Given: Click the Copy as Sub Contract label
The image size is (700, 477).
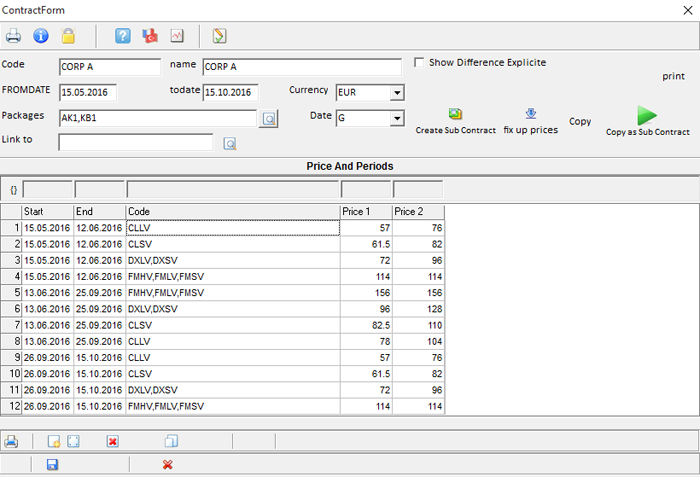Looking at the screenshot, I should pyautogui.click(x=647, y=132).
